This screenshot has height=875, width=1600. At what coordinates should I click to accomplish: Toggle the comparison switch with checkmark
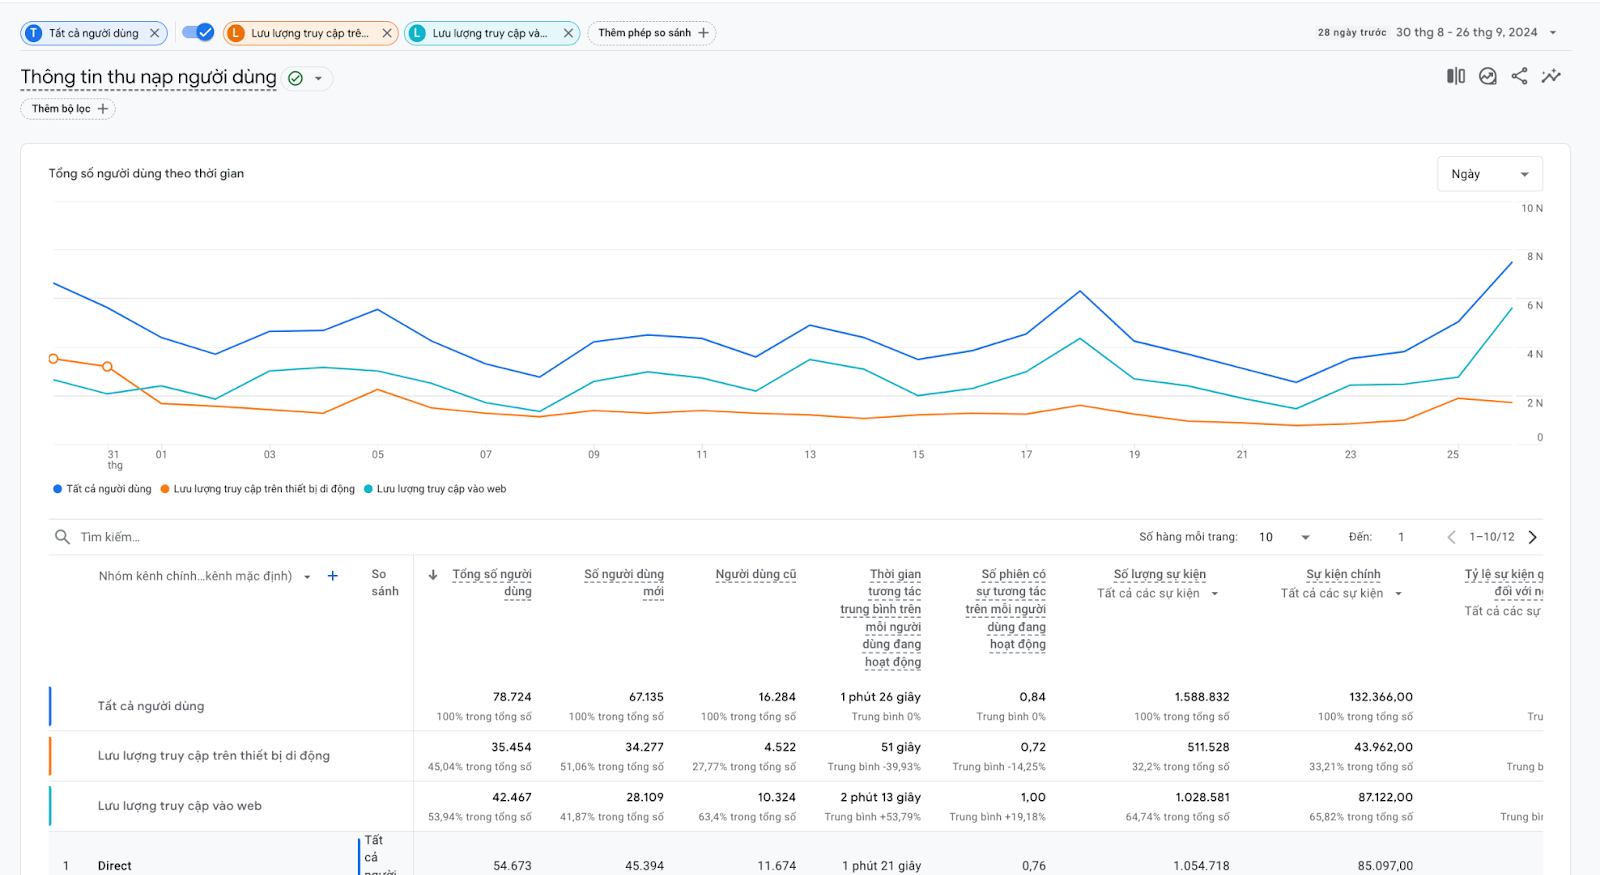pyautogui.click(x=198, y=32)
